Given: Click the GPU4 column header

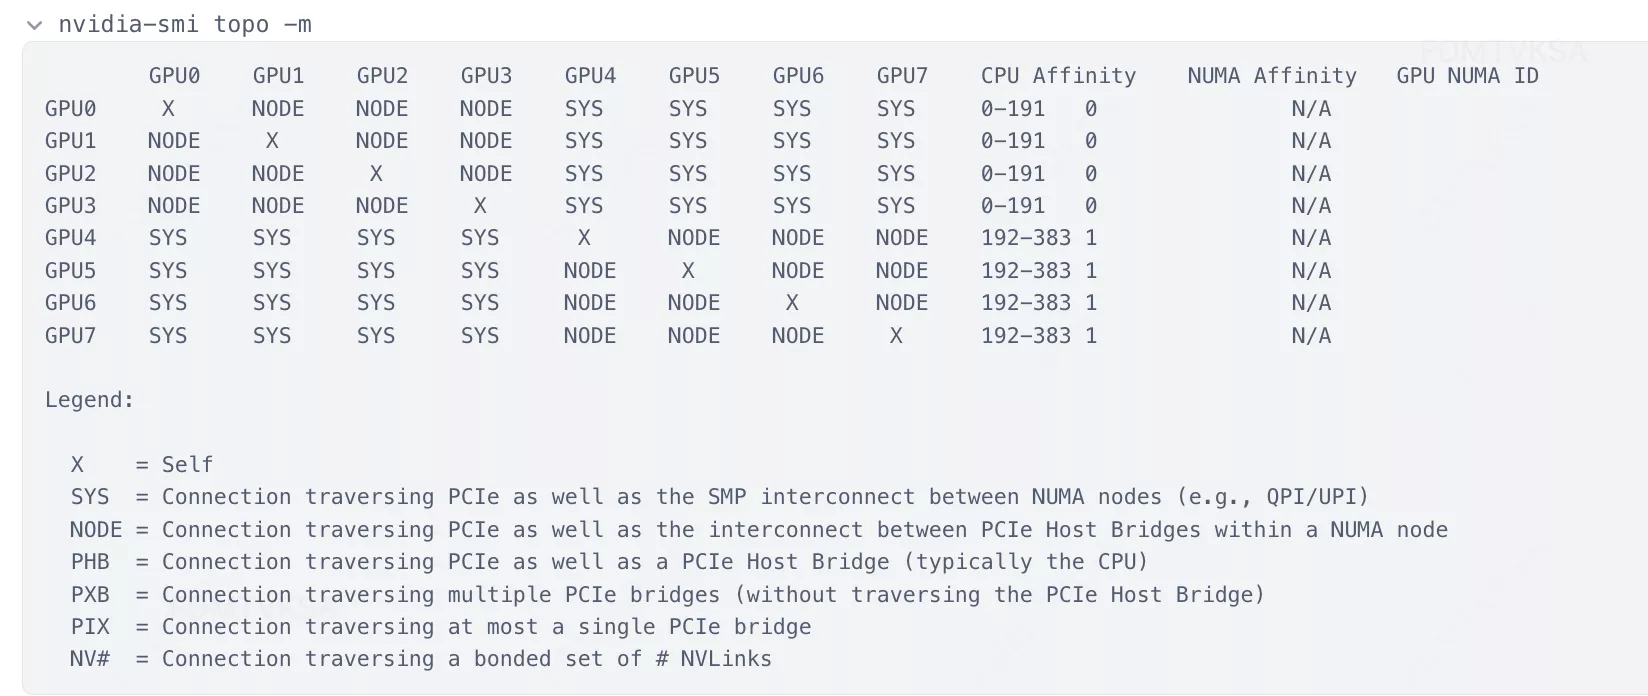Looking at the screenshot, I should click(x=590, y=76).
